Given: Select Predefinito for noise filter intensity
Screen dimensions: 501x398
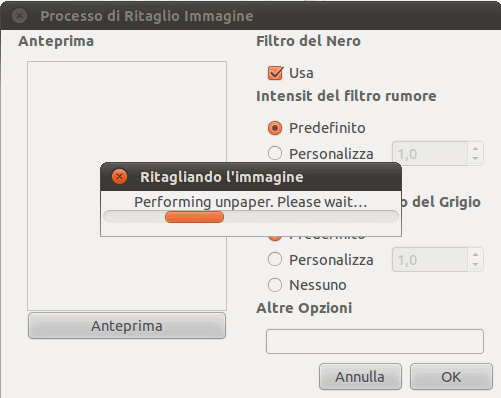Looking at the screenshot, I should (x=275, y=128).
